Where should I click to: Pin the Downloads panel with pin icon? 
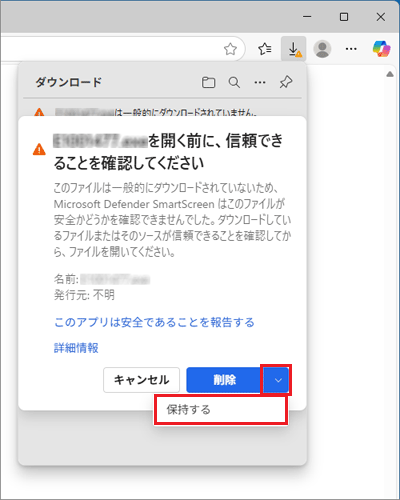286,82
